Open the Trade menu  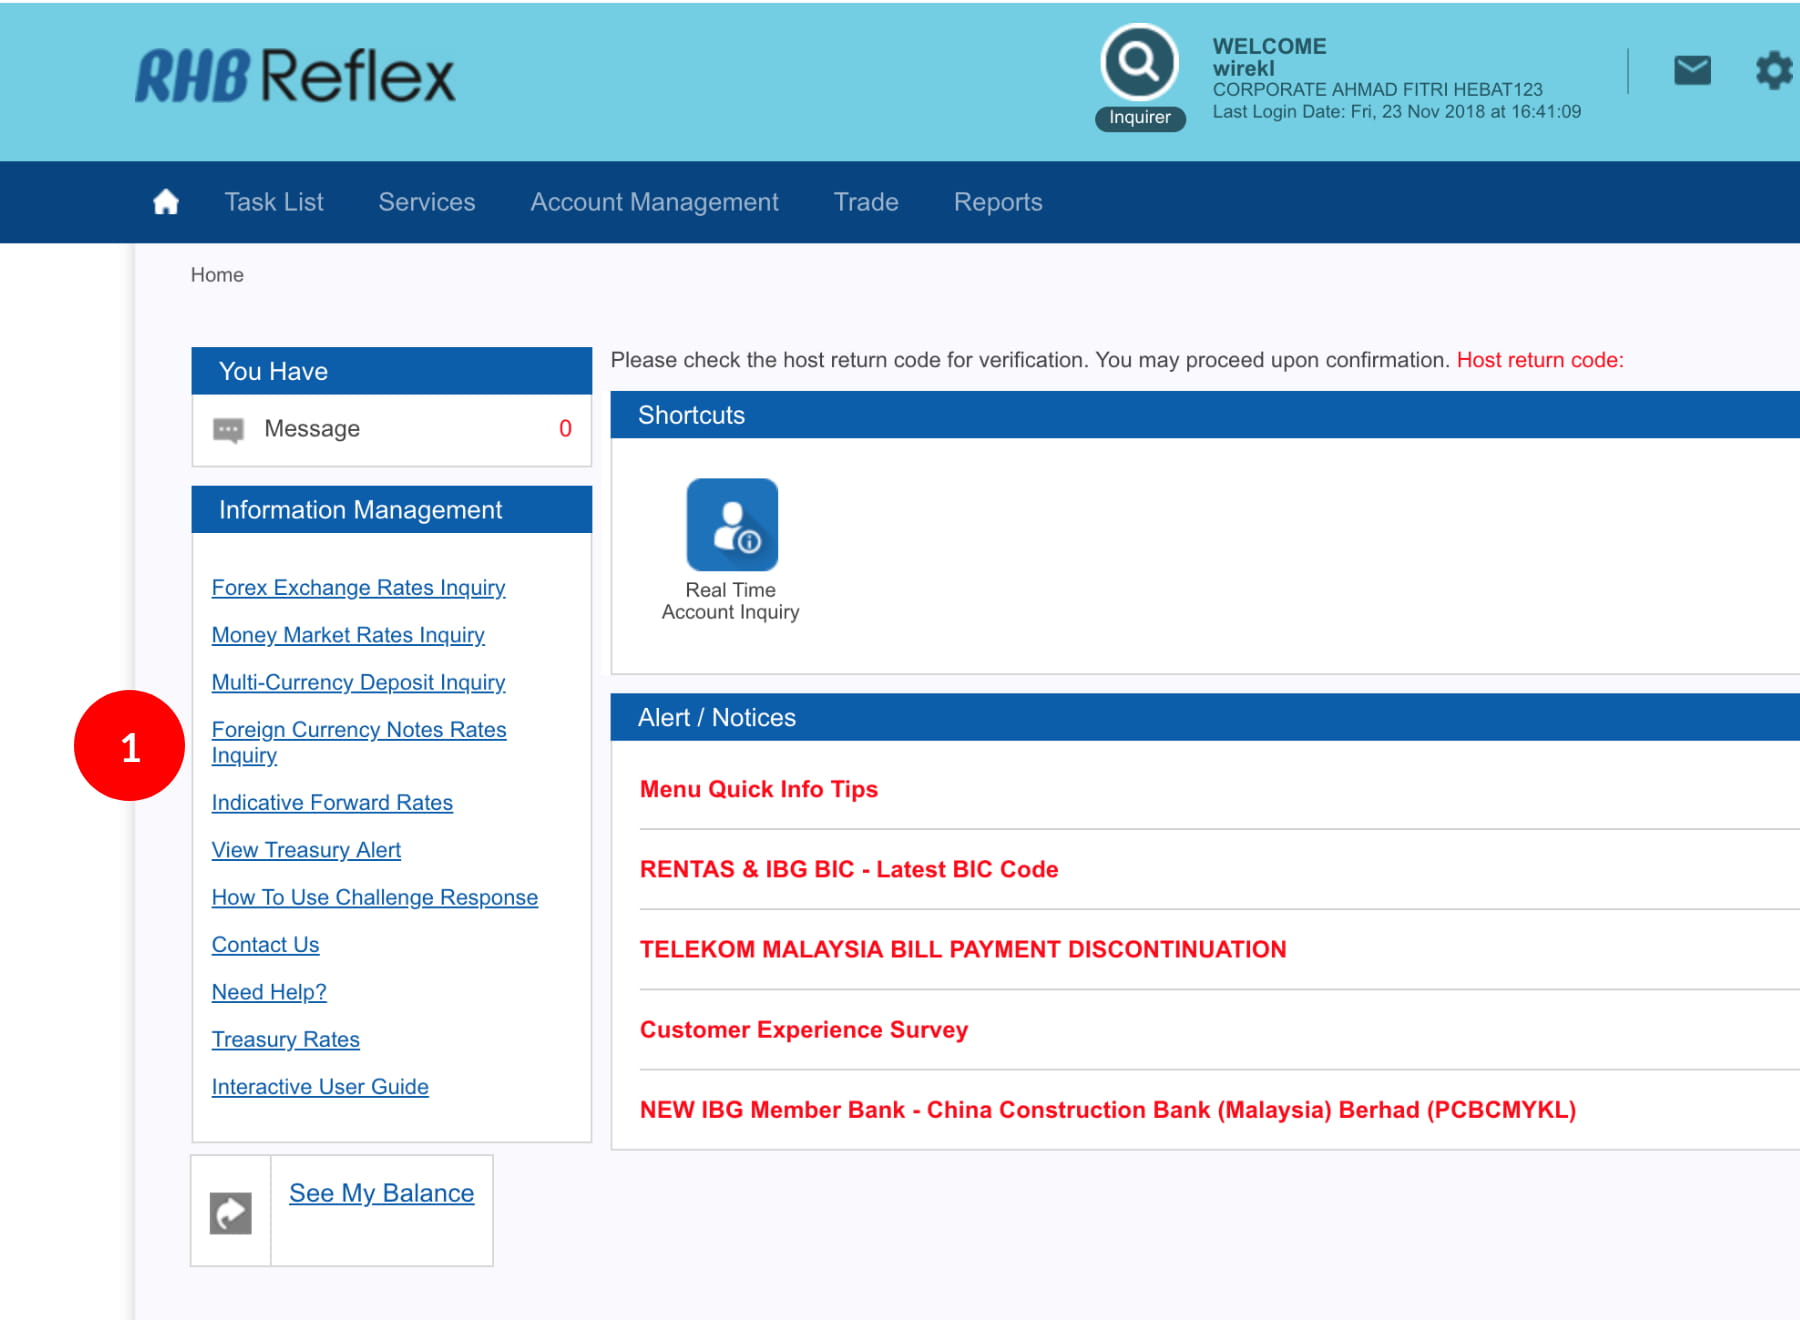[866, 202]
